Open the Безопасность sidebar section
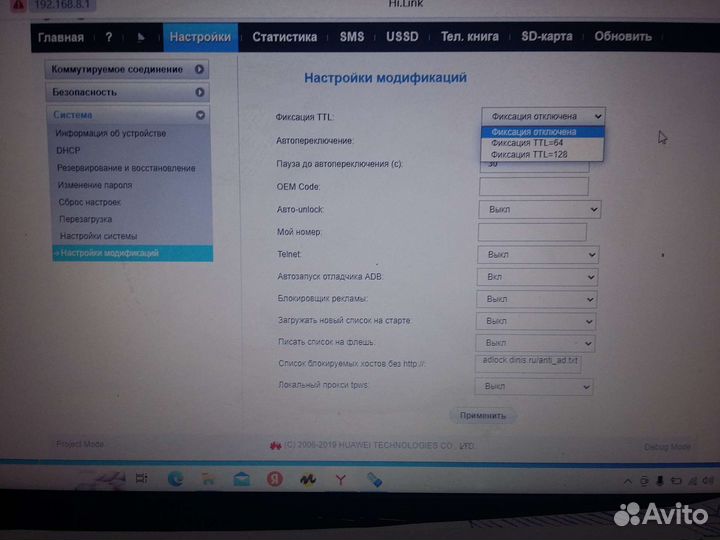The width and height of the screenshot is (720, 540). tap(127, 92)
